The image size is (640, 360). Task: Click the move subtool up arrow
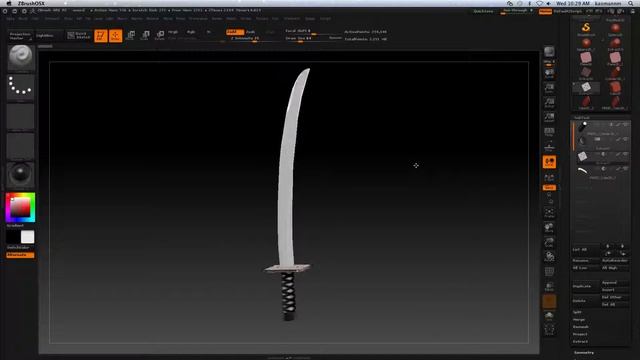pyautogui.click(x=608, y=246)
